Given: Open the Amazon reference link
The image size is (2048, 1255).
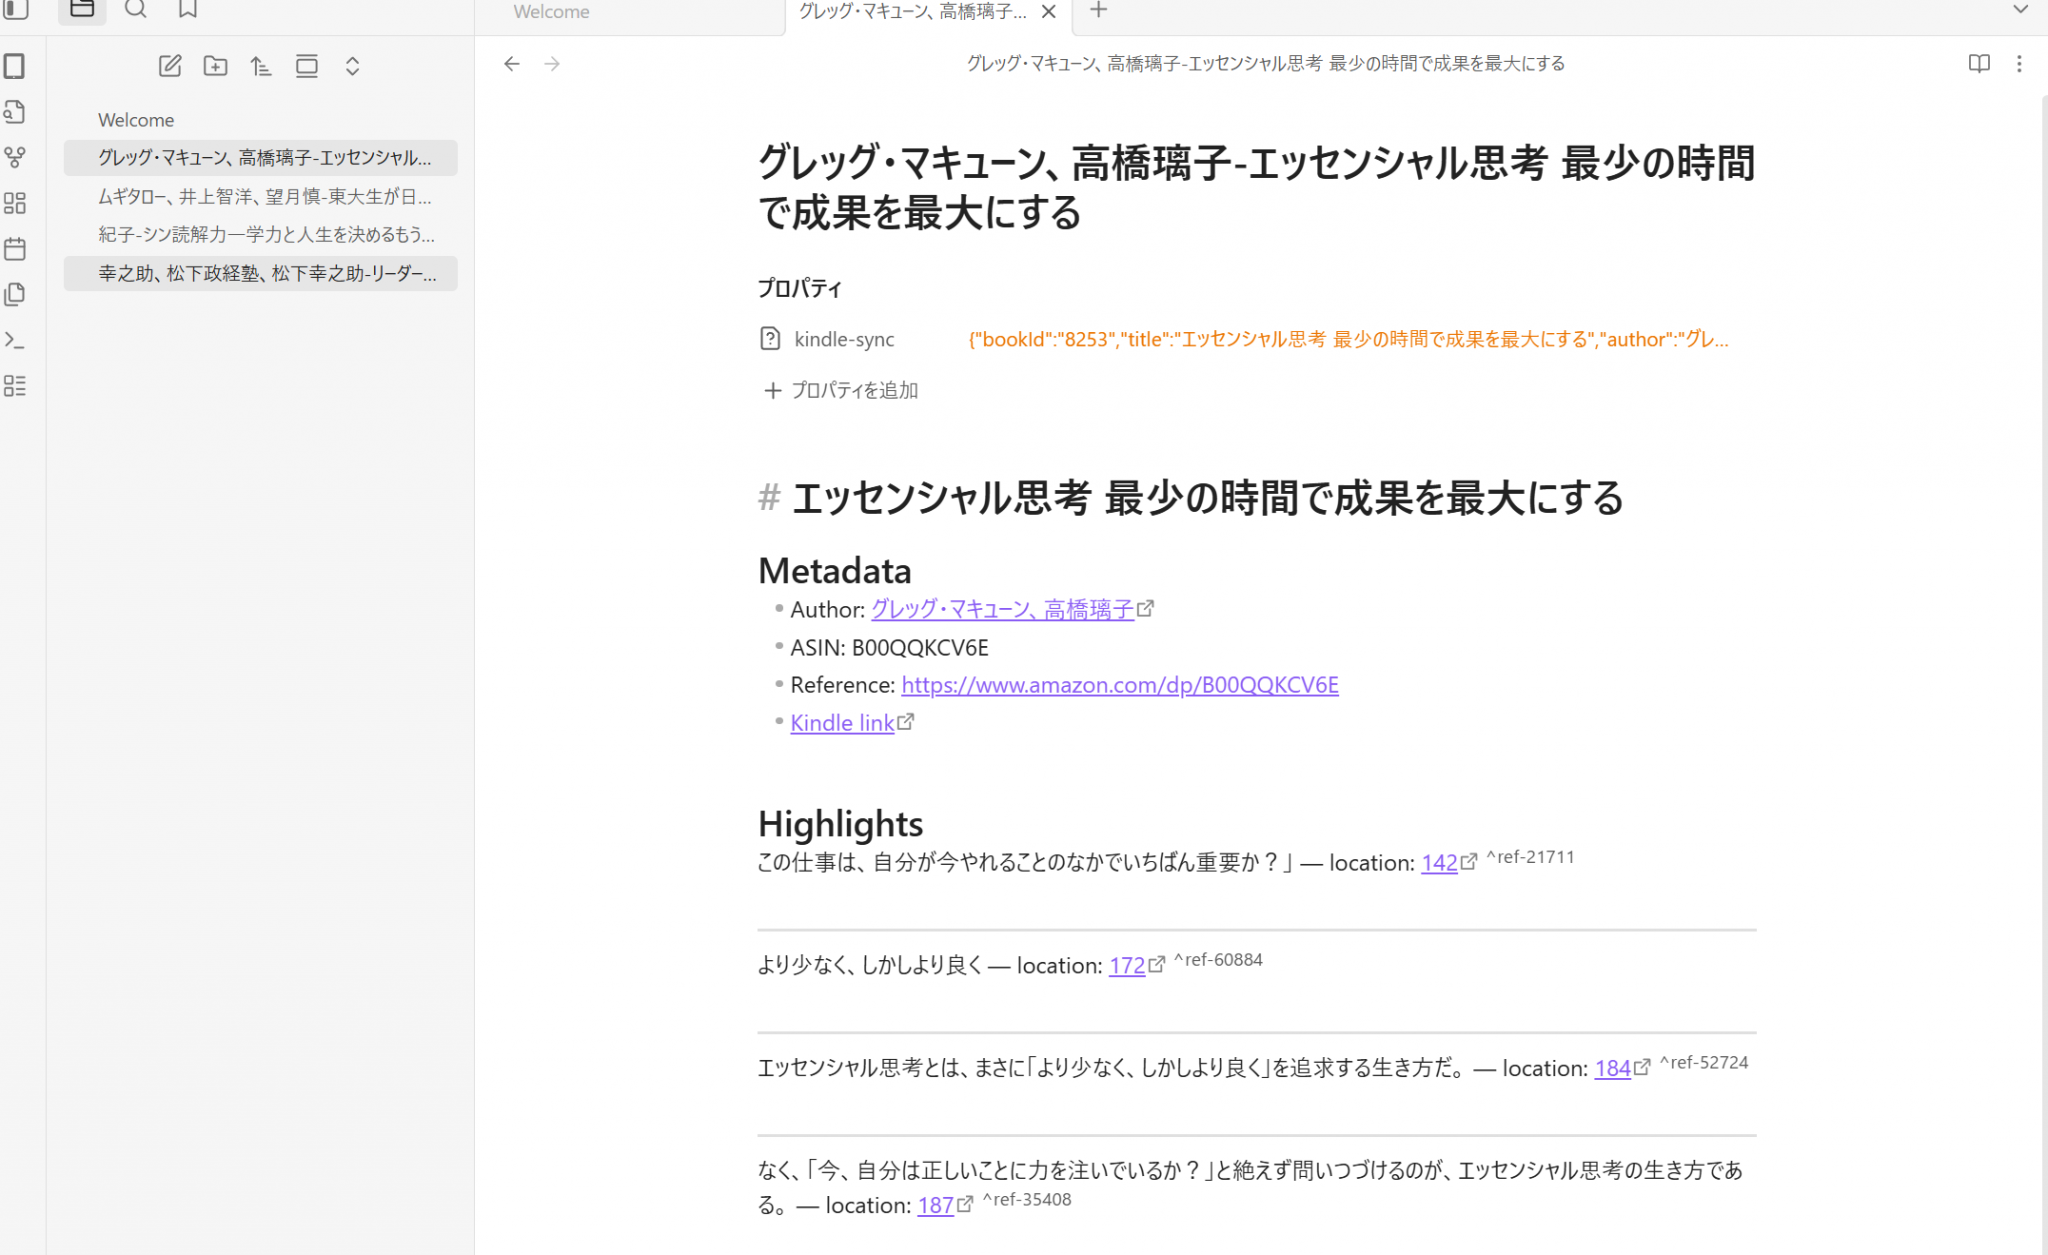Looking at the screenshot, I should click(1119, 685).
